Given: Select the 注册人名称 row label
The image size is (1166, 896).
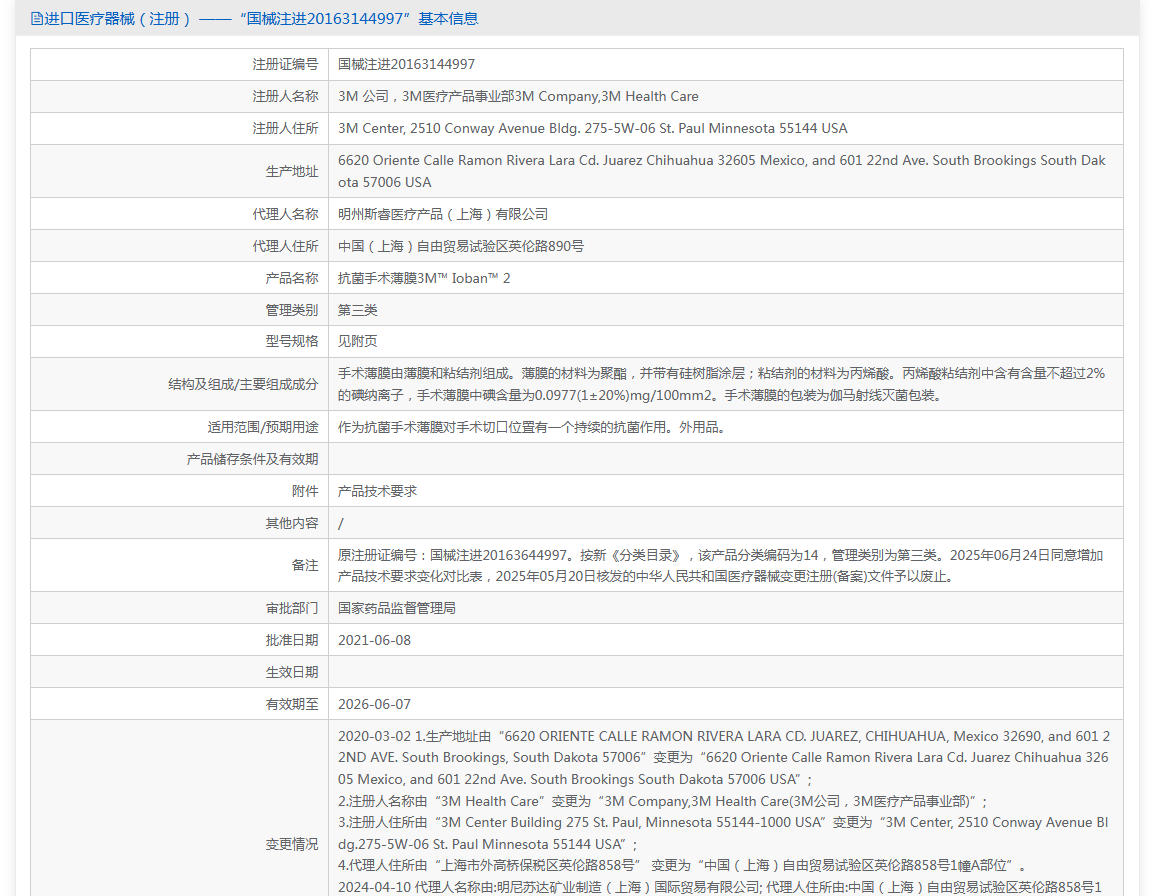Looking at the screenshot, I should (285, 96).
